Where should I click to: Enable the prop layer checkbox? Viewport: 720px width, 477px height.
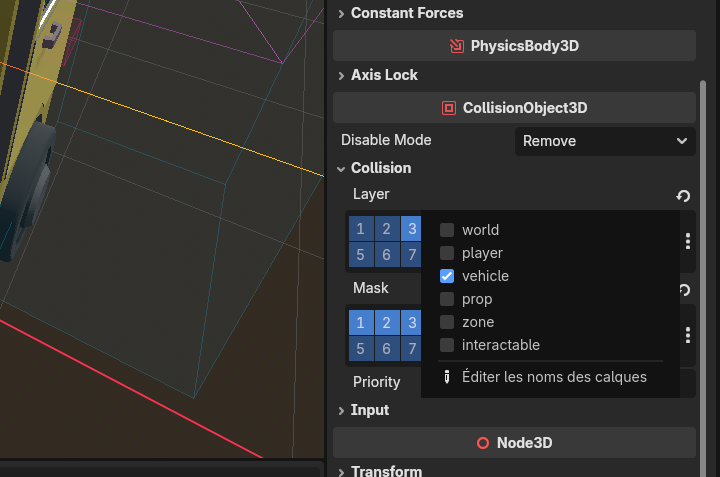coord(447,299)
